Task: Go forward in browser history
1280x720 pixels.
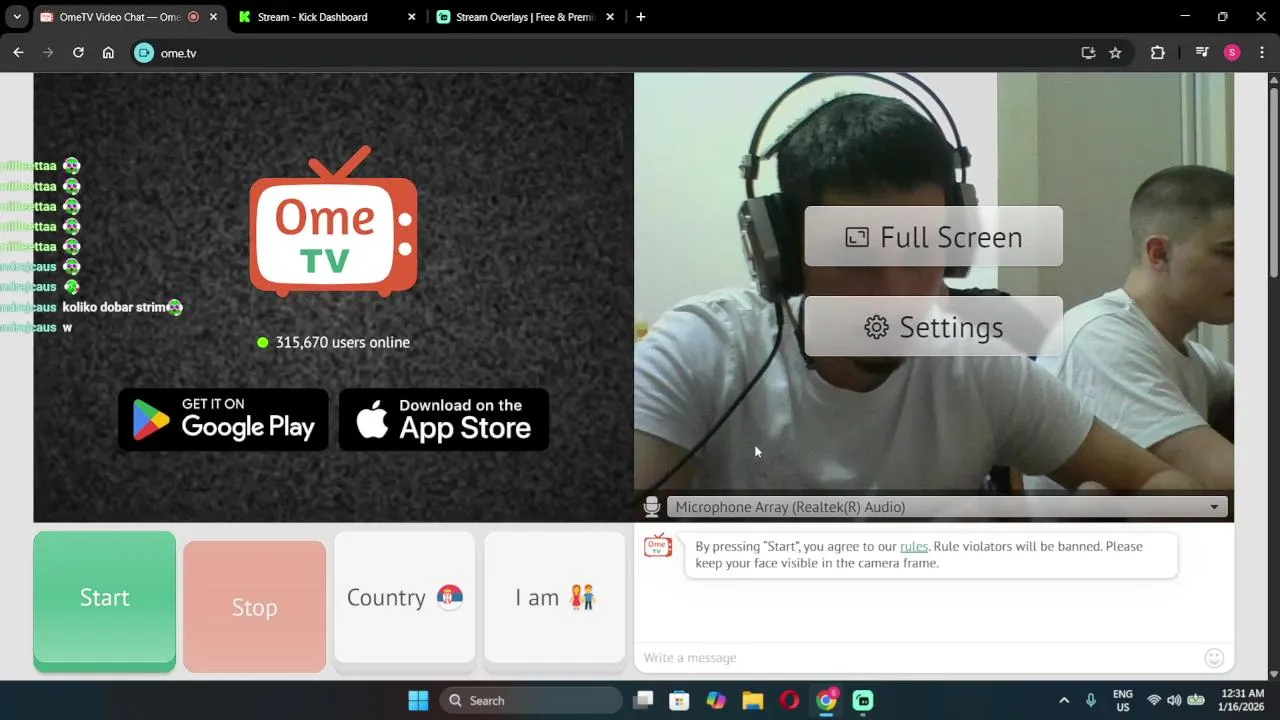Action: click(48, 53)
